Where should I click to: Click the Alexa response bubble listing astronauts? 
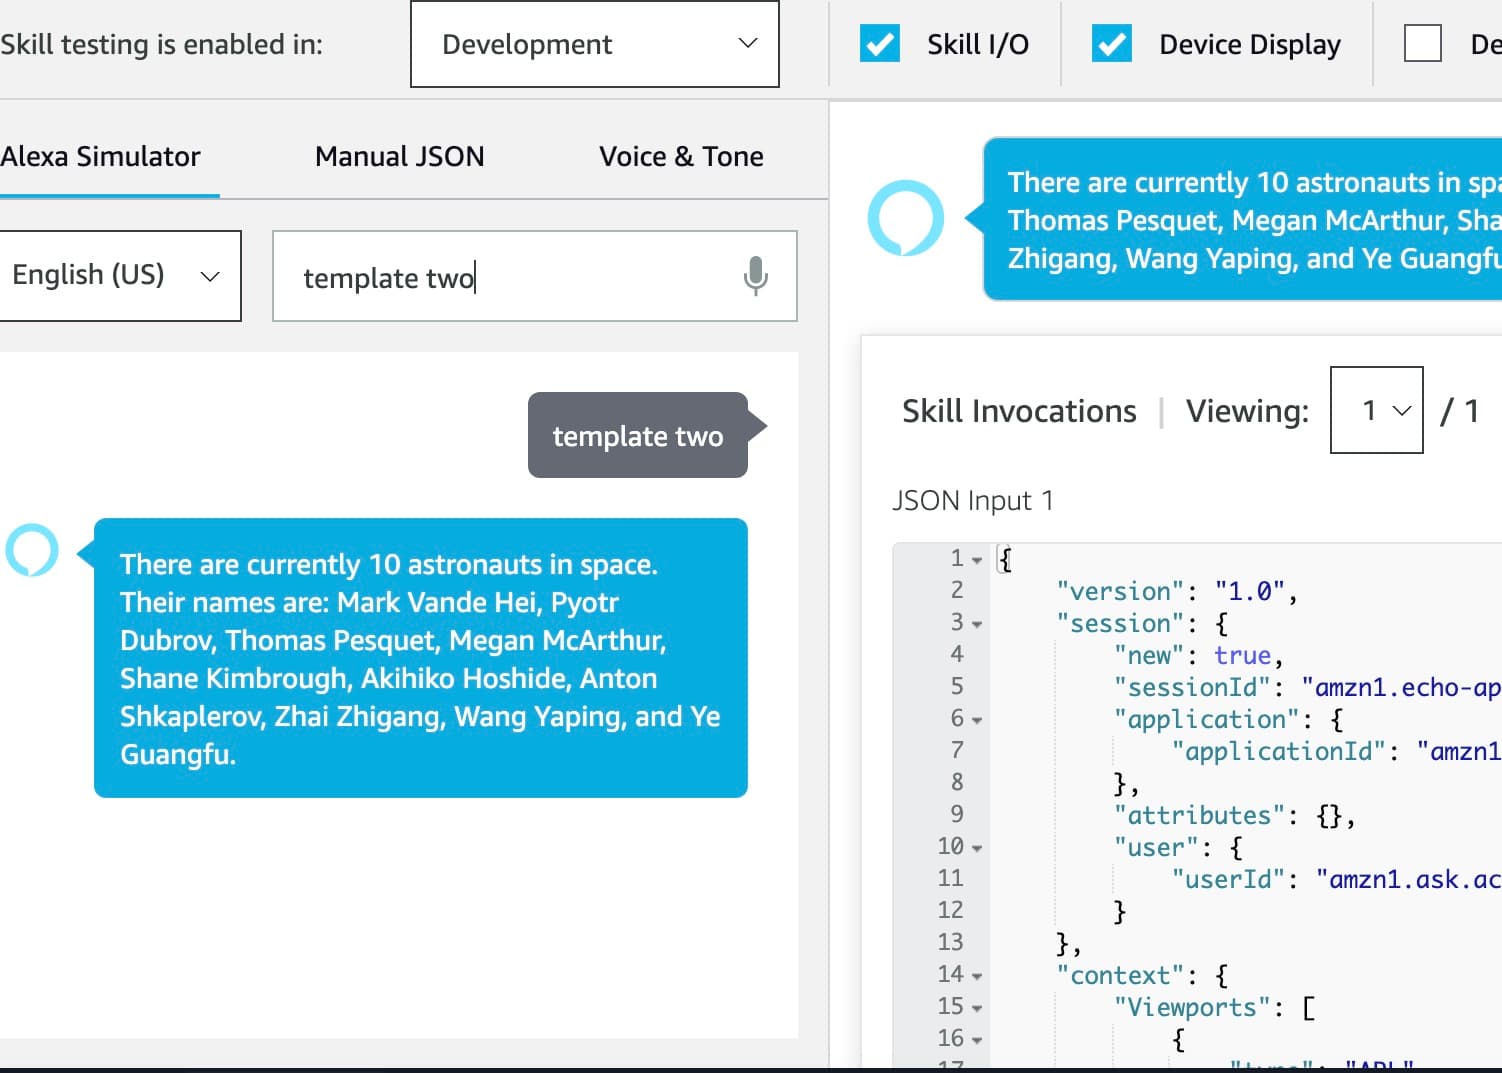click(421, 658)
